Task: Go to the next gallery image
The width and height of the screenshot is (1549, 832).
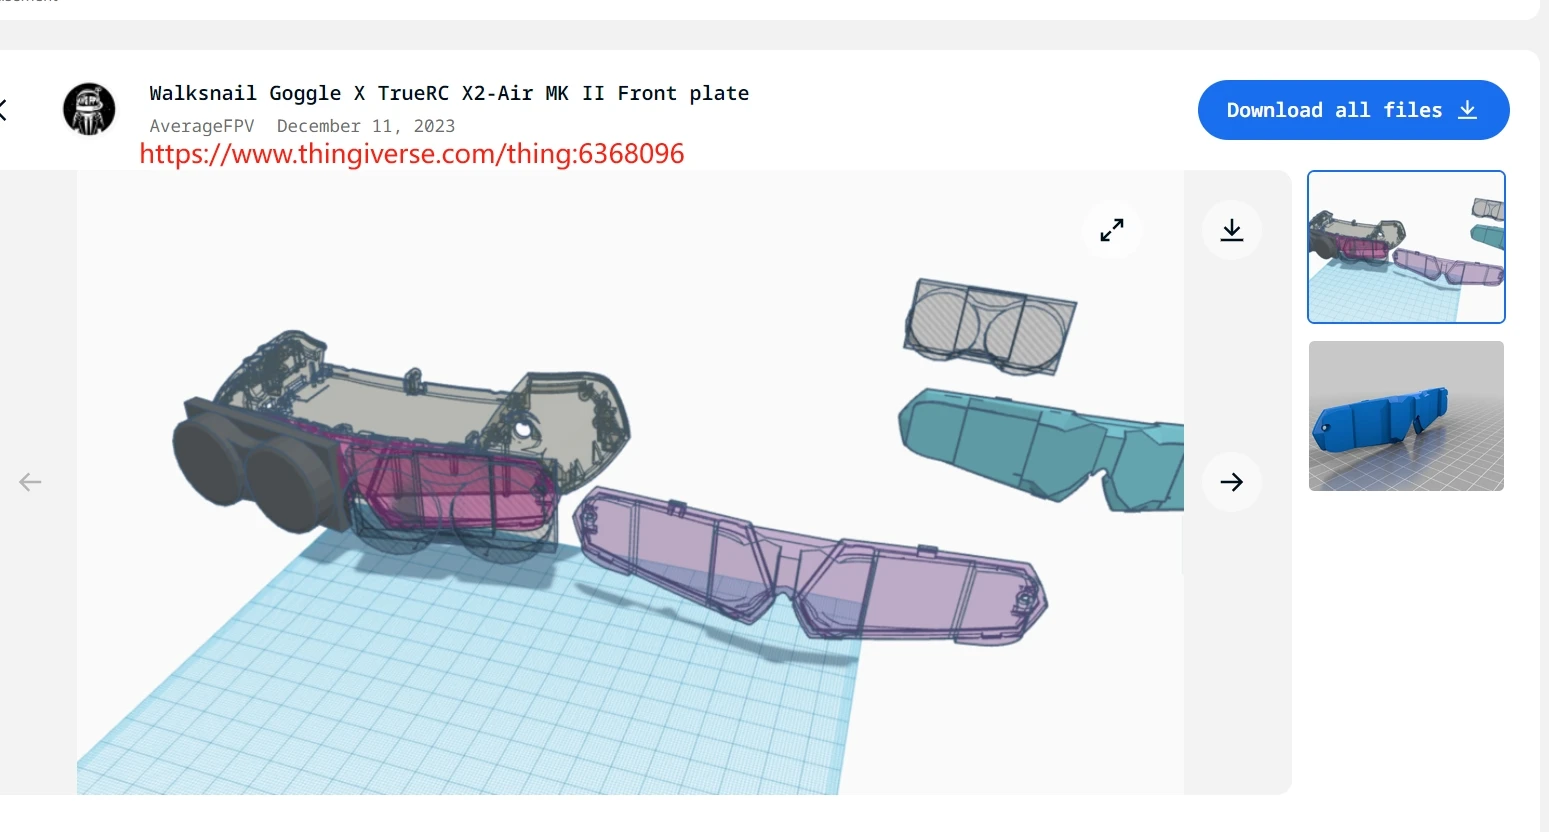Action: pyautogui.click(x=1232, y=482)
